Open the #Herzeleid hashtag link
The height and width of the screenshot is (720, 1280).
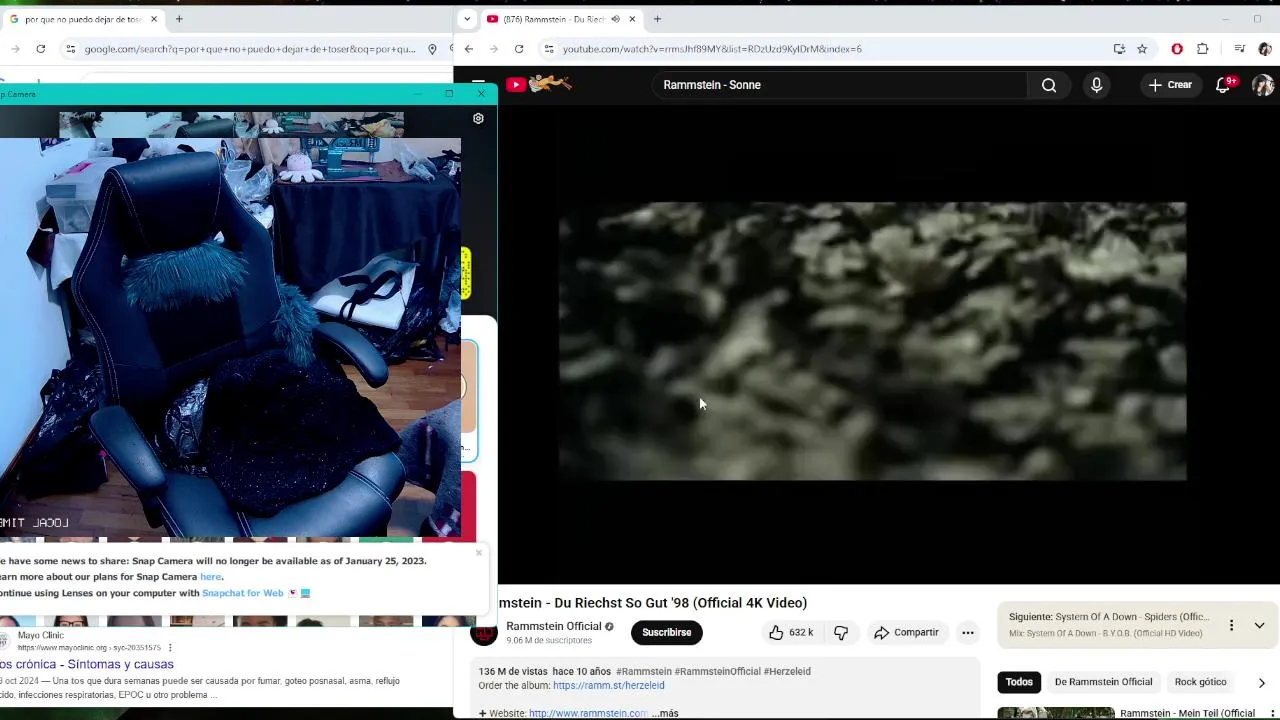pos(787,672)
